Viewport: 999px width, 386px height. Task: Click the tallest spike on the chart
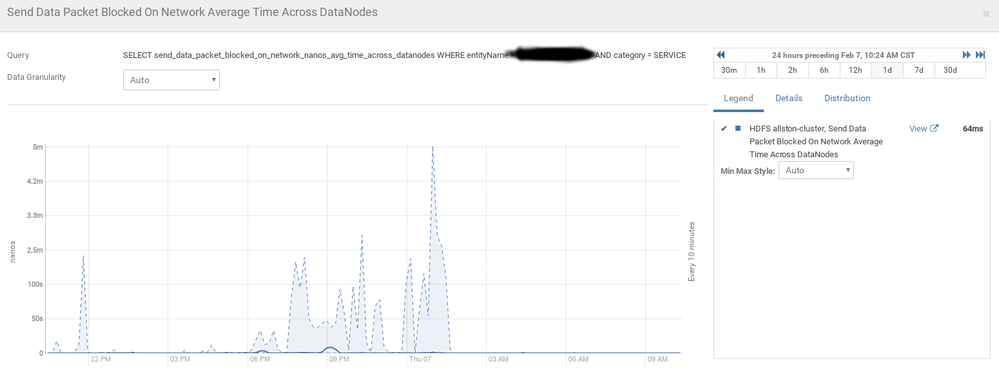(x=433, y=148)
